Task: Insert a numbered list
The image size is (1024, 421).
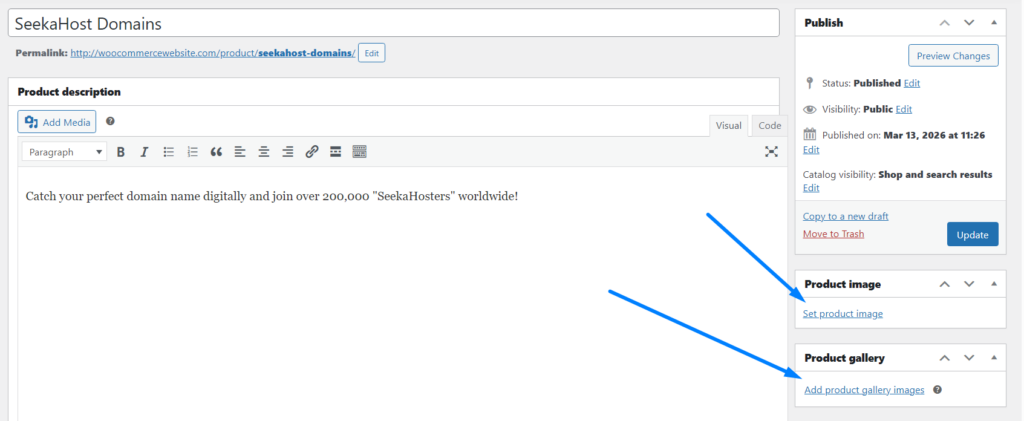Action: [x=192, y=152]
